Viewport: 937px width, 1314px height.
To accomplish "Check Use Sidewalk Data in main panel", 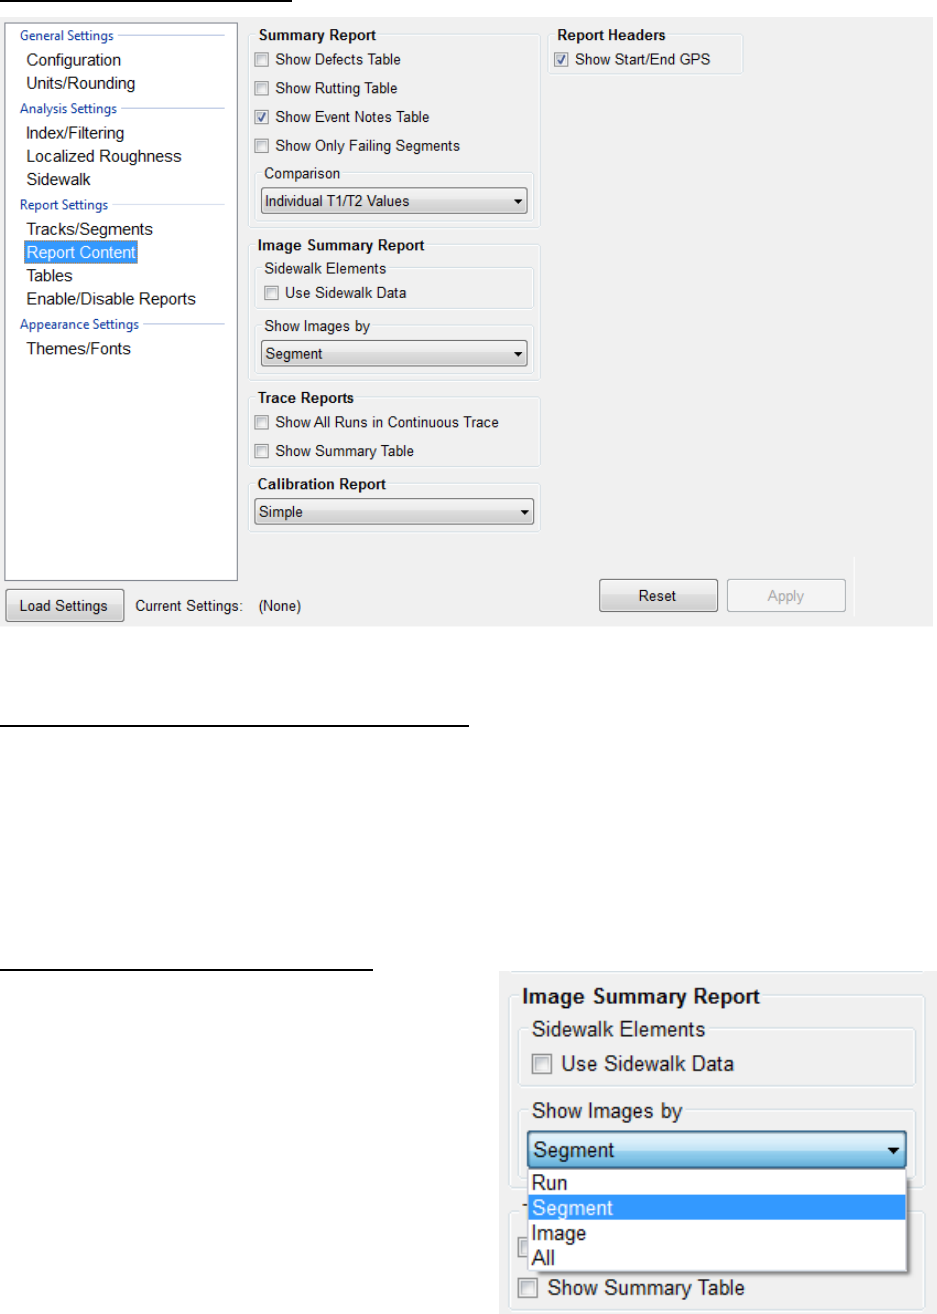I will click(x=271, y=293).
